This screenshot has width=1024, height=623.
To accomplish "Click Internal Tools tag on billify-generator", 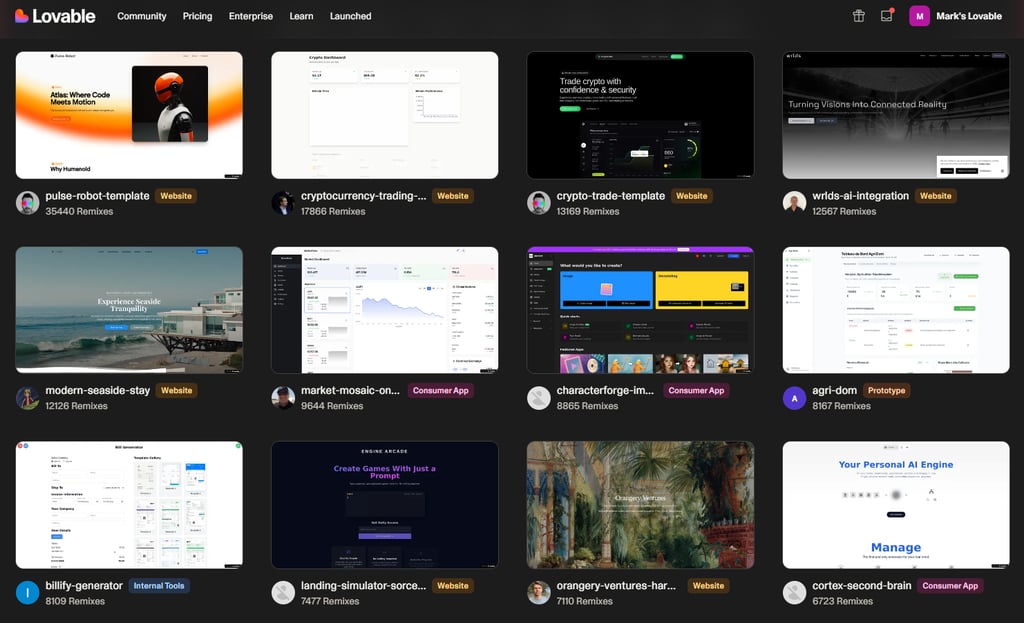I will point(159,585).
